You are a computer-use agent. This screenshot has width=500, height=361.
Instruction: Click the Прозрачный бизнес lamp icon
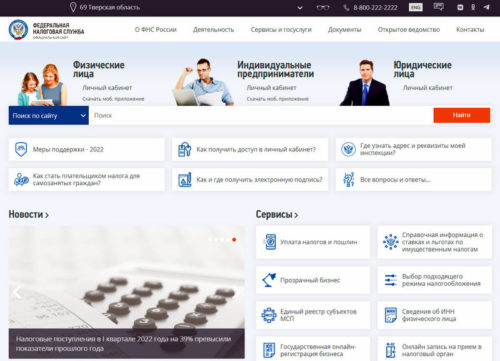(x=269, y=280)
